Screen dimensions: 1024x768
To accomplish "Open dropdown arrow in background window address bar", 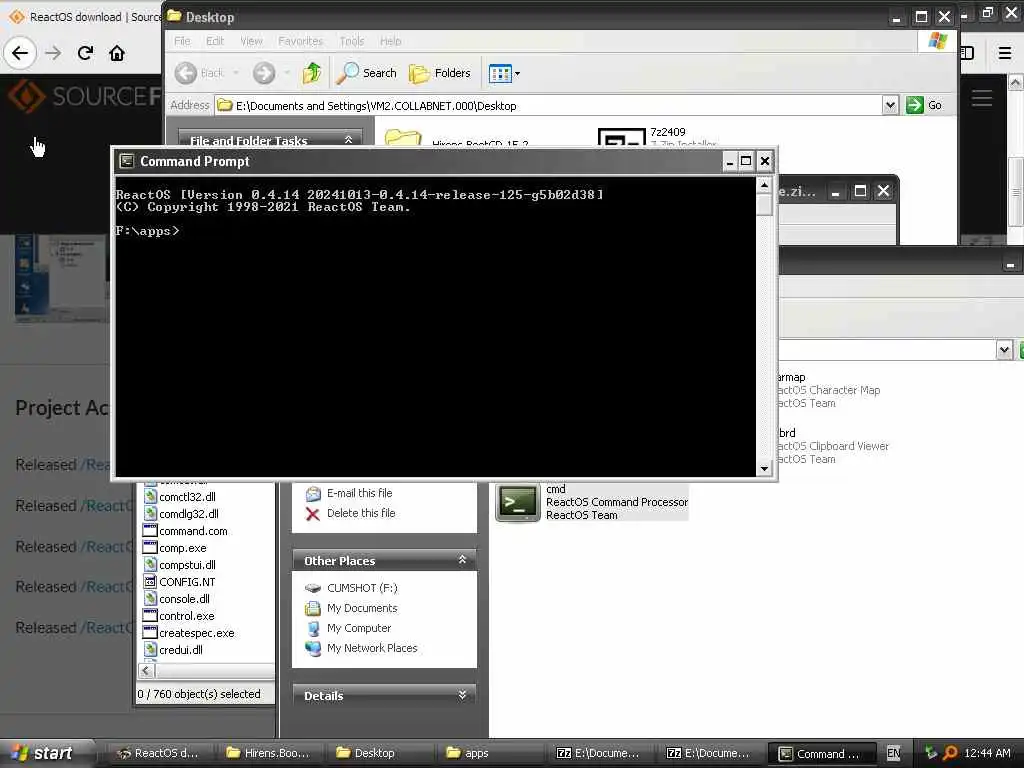I will [x=1004, y=350].
